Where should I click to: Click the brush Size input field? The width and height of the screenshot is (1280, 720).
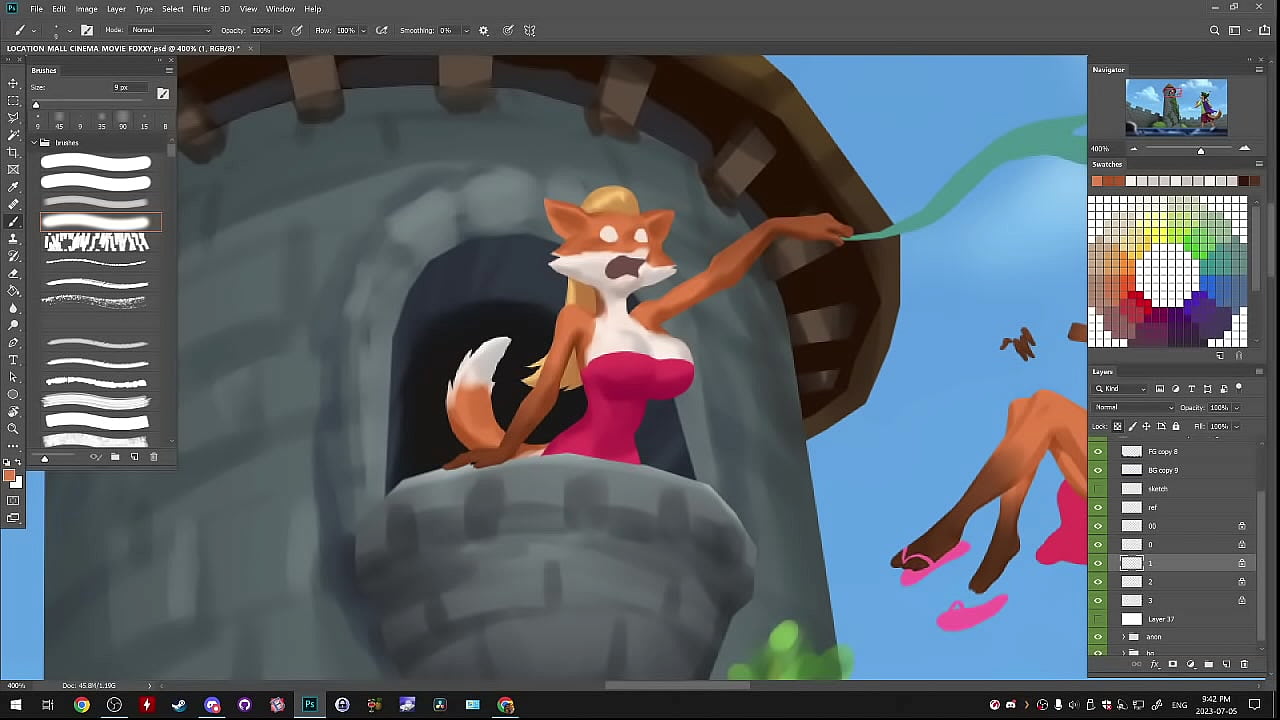[x=128, y=88]
